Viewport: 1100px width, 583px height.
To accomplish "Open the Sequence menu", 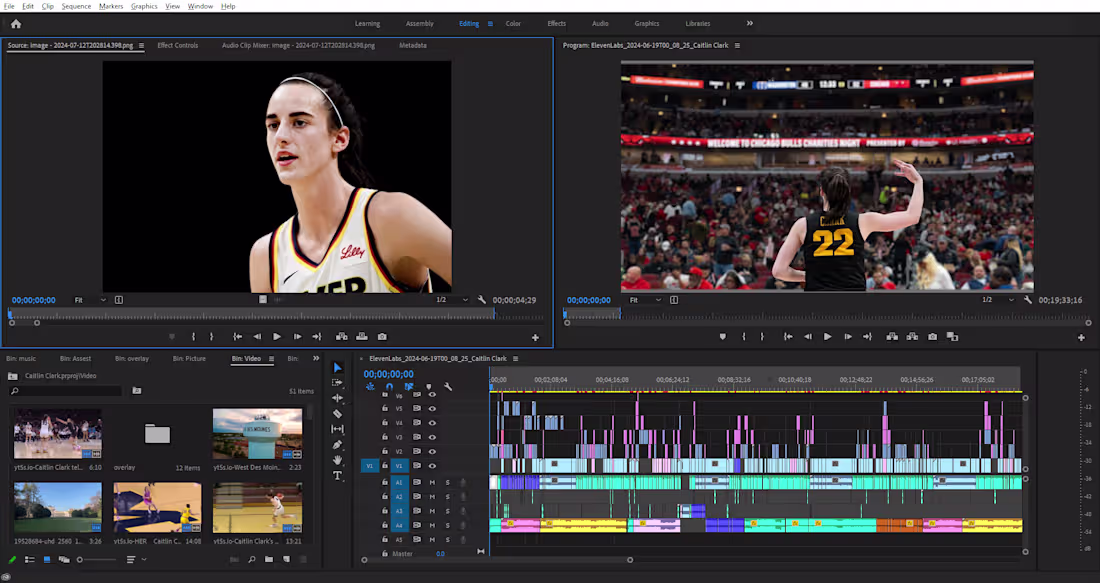I will tap(76, 6).
